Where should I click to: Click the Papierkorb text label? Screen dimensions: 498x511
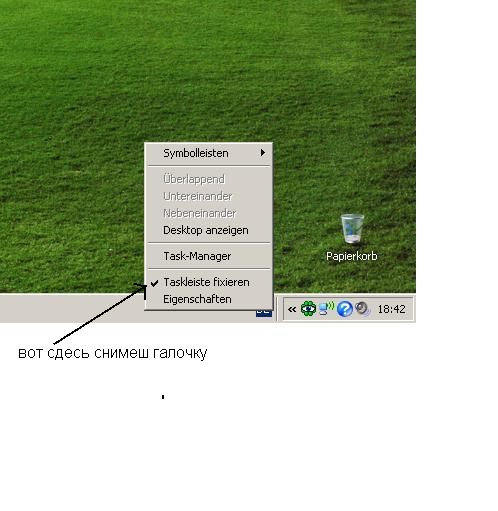pos(352,256)
